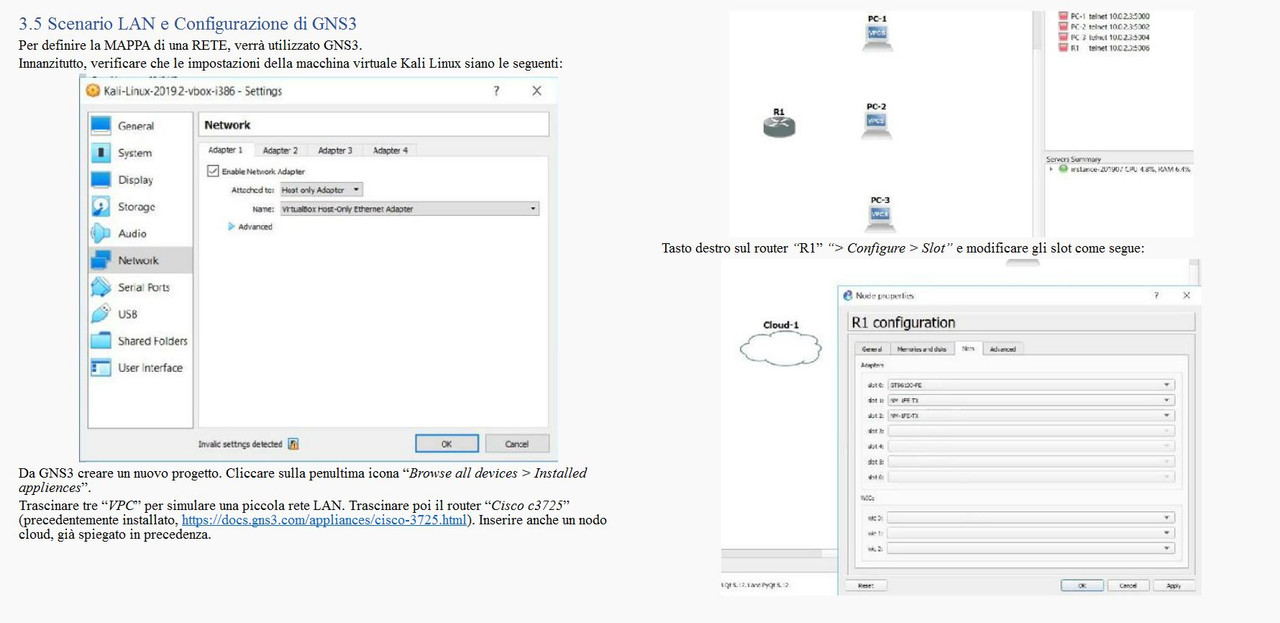Switch to R1 configuration Advanced tab
The width and height of the screenshot is (1280, 623).
[x=1003, y=349]
